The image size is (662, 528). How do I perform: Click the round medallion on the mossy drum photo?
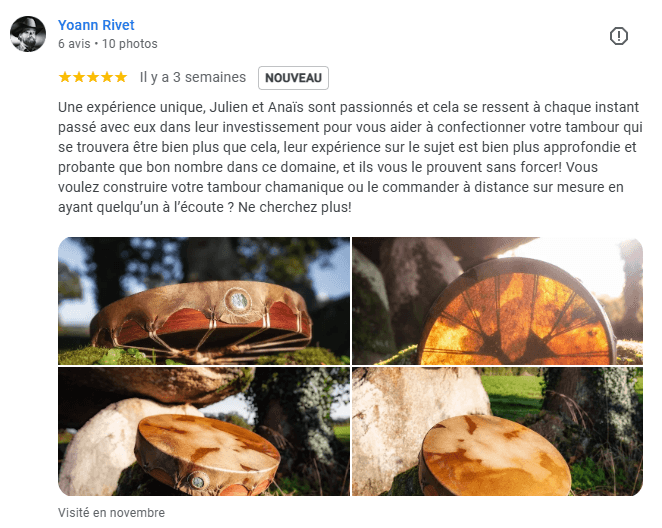239,302
